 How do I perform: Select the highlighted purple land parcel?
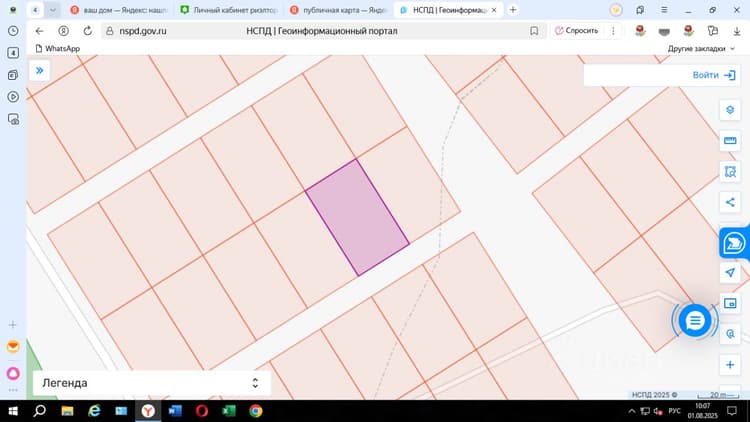[x=357, y=218]
